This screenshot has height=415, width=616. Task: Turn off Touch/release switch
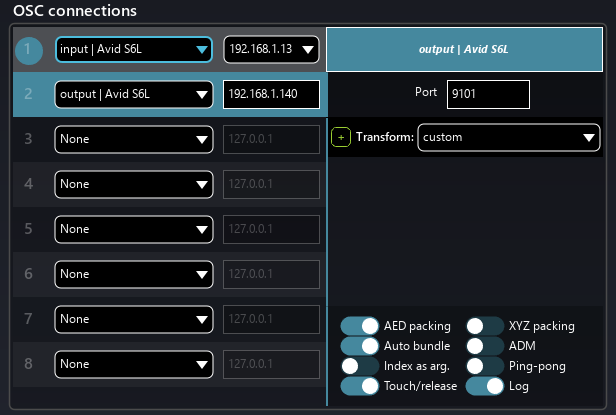click(x=360, y=386)
